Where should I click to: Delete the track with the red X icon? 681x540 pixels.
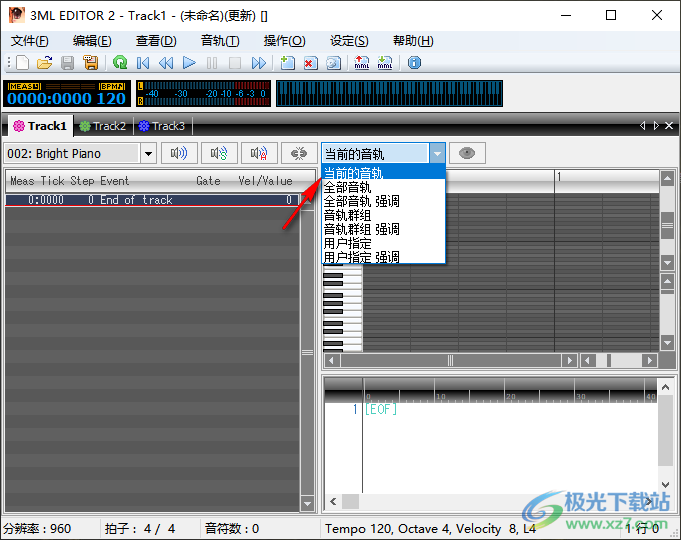tap(310, 63)
